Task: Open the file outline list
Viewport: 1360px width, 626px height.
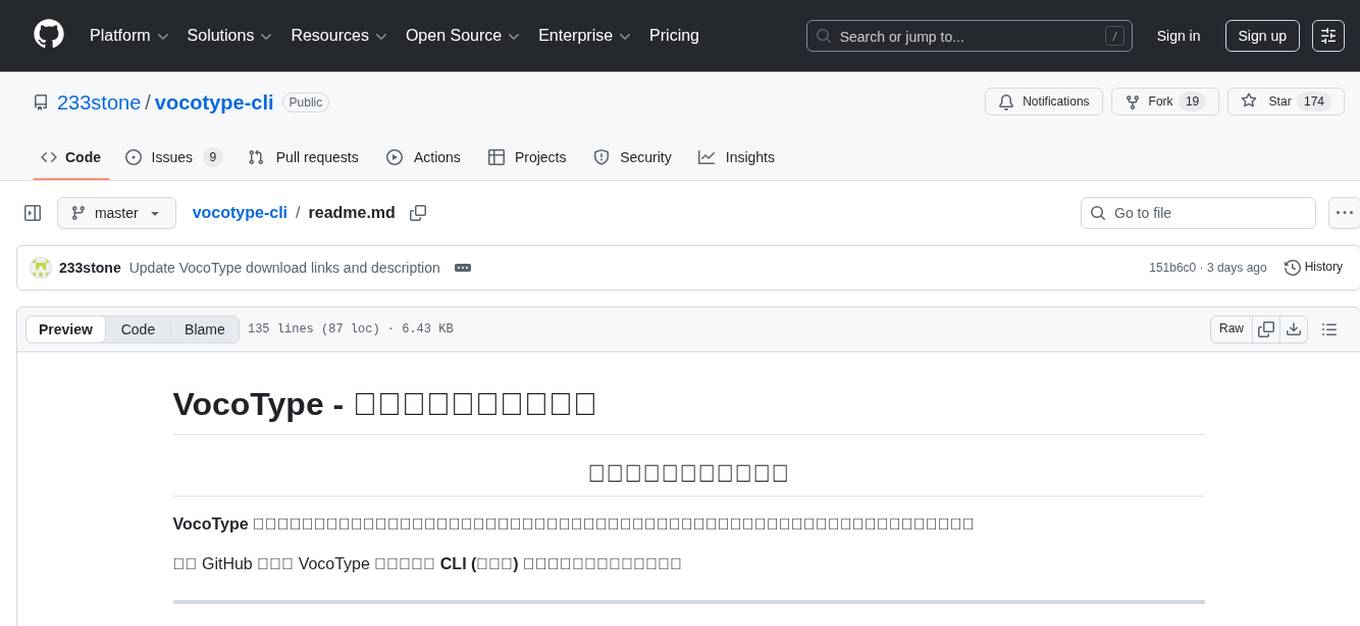Action: click(x=1329, y=328)
